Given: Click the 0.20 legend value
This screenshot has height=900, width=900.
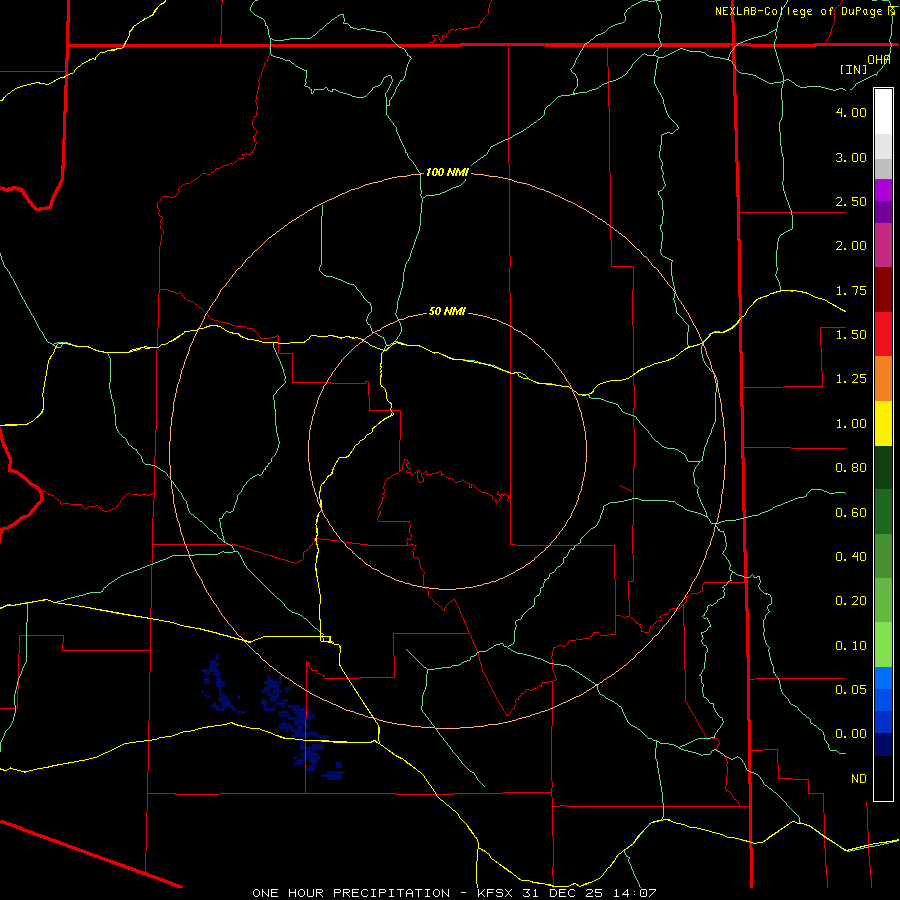Looking at the screenshot, I should tap(851, 601).
